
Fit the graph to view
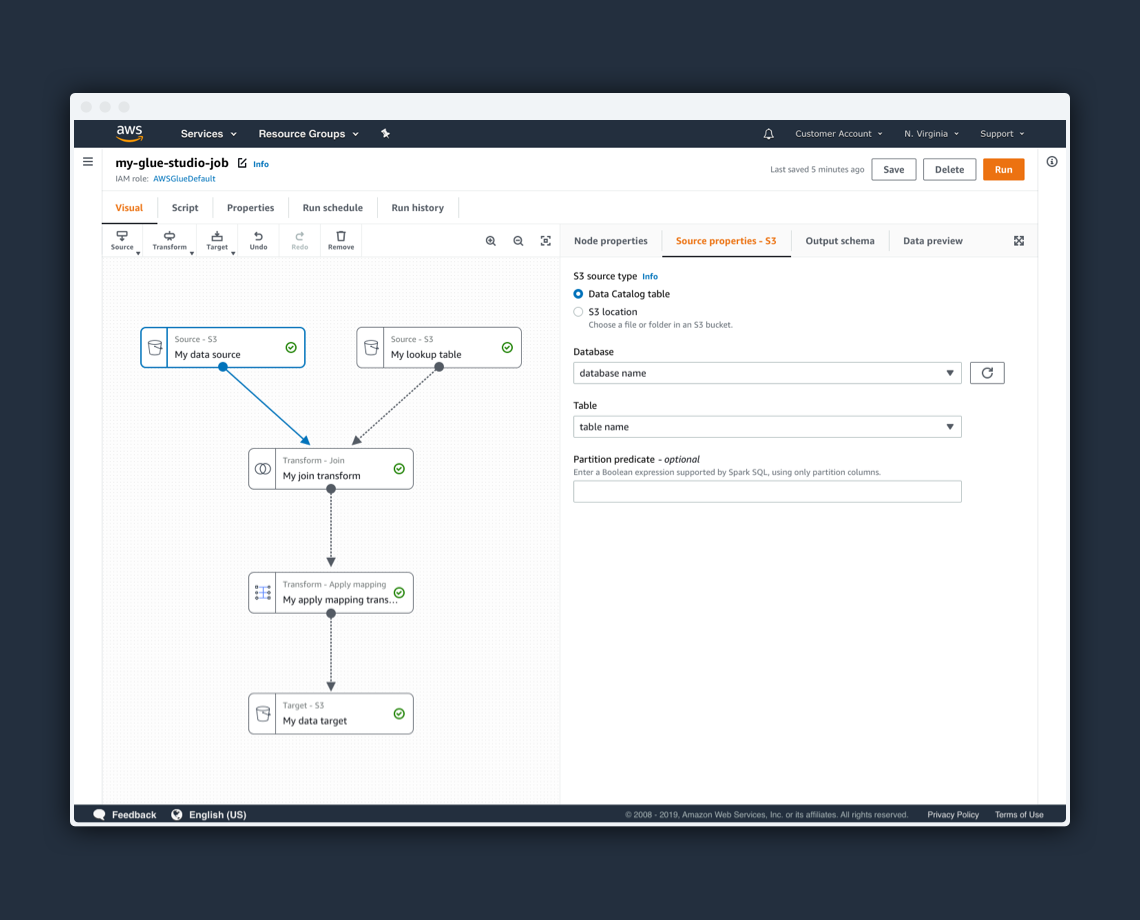point(546,241)
